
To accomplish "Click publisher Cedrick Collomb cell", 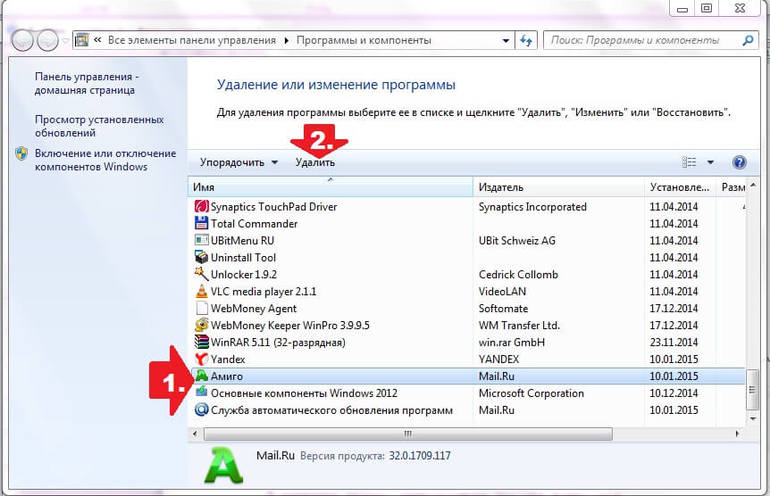I will [519, 275].
